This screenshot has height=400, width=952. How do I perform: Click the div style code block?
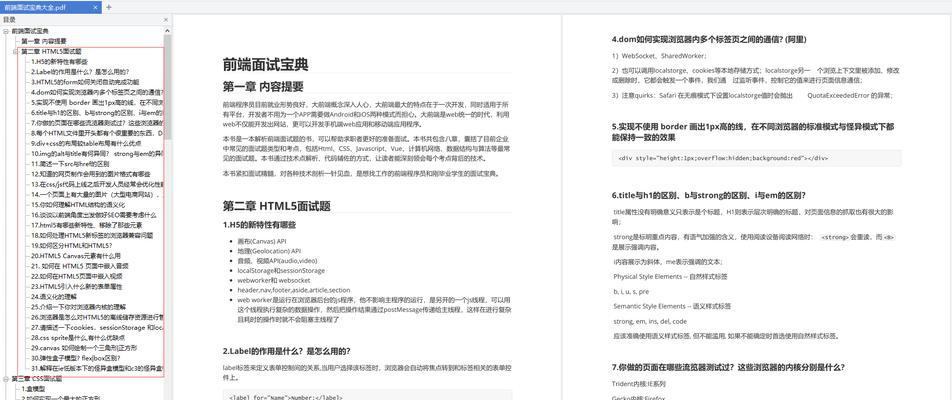pyautogui.click(x=756, y=158)
